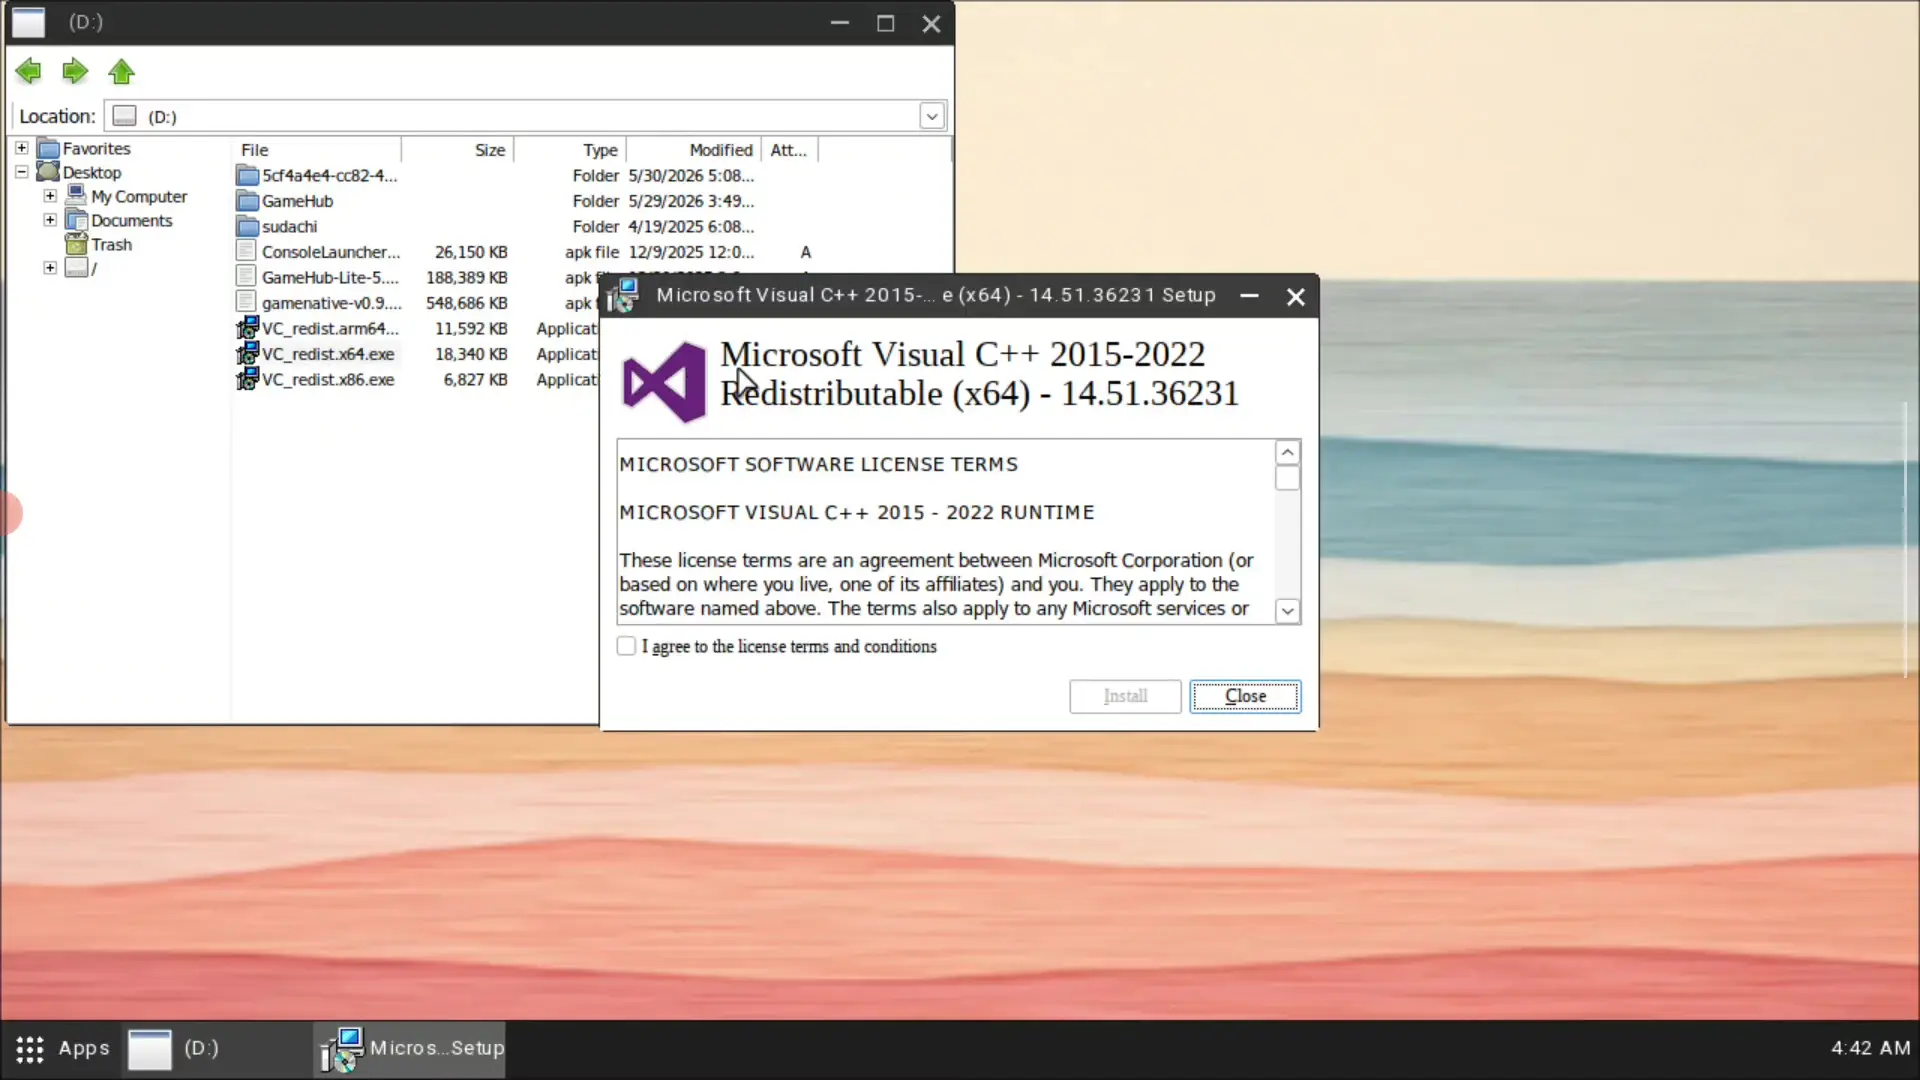Select the ConsoleLauncher apk file icon

click(x=247, y=252)
